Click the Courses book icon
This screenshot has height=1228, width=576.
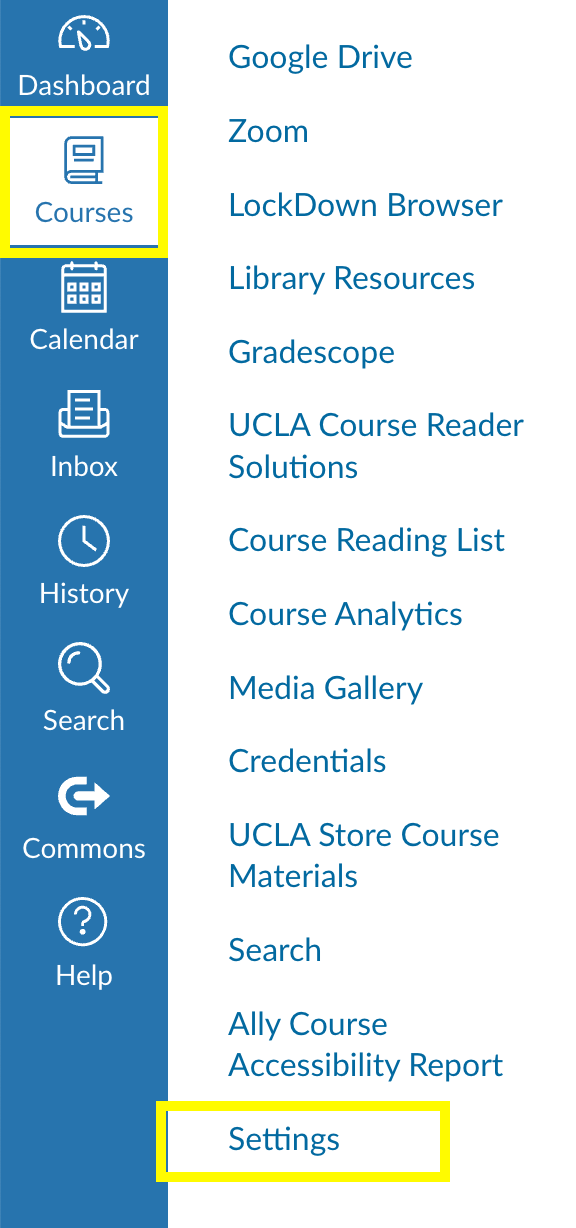[x=84, y=162]
